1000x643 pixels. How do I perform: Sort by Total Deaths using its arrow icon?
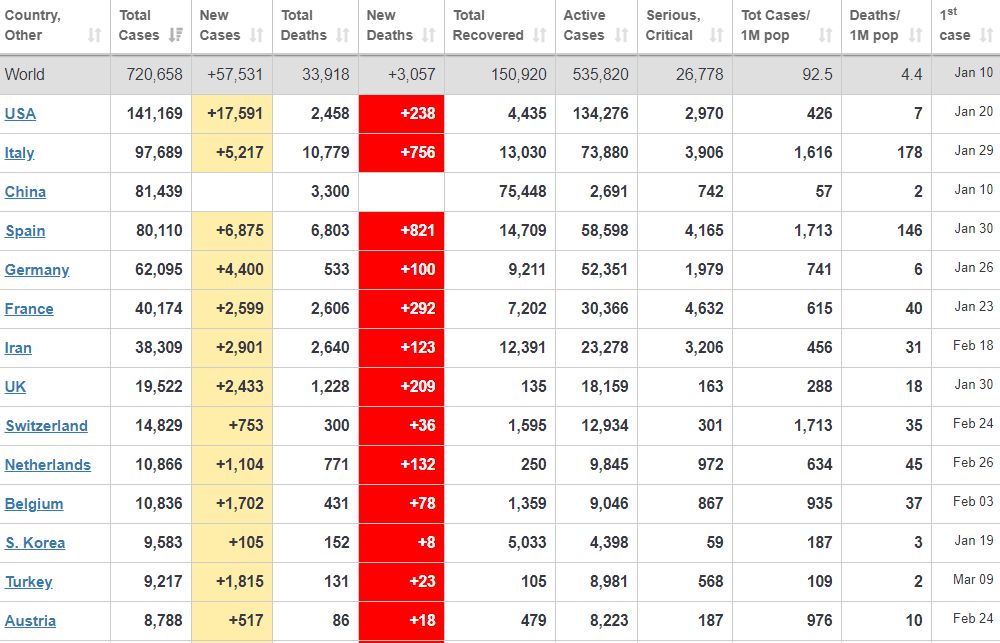[343, 35]
